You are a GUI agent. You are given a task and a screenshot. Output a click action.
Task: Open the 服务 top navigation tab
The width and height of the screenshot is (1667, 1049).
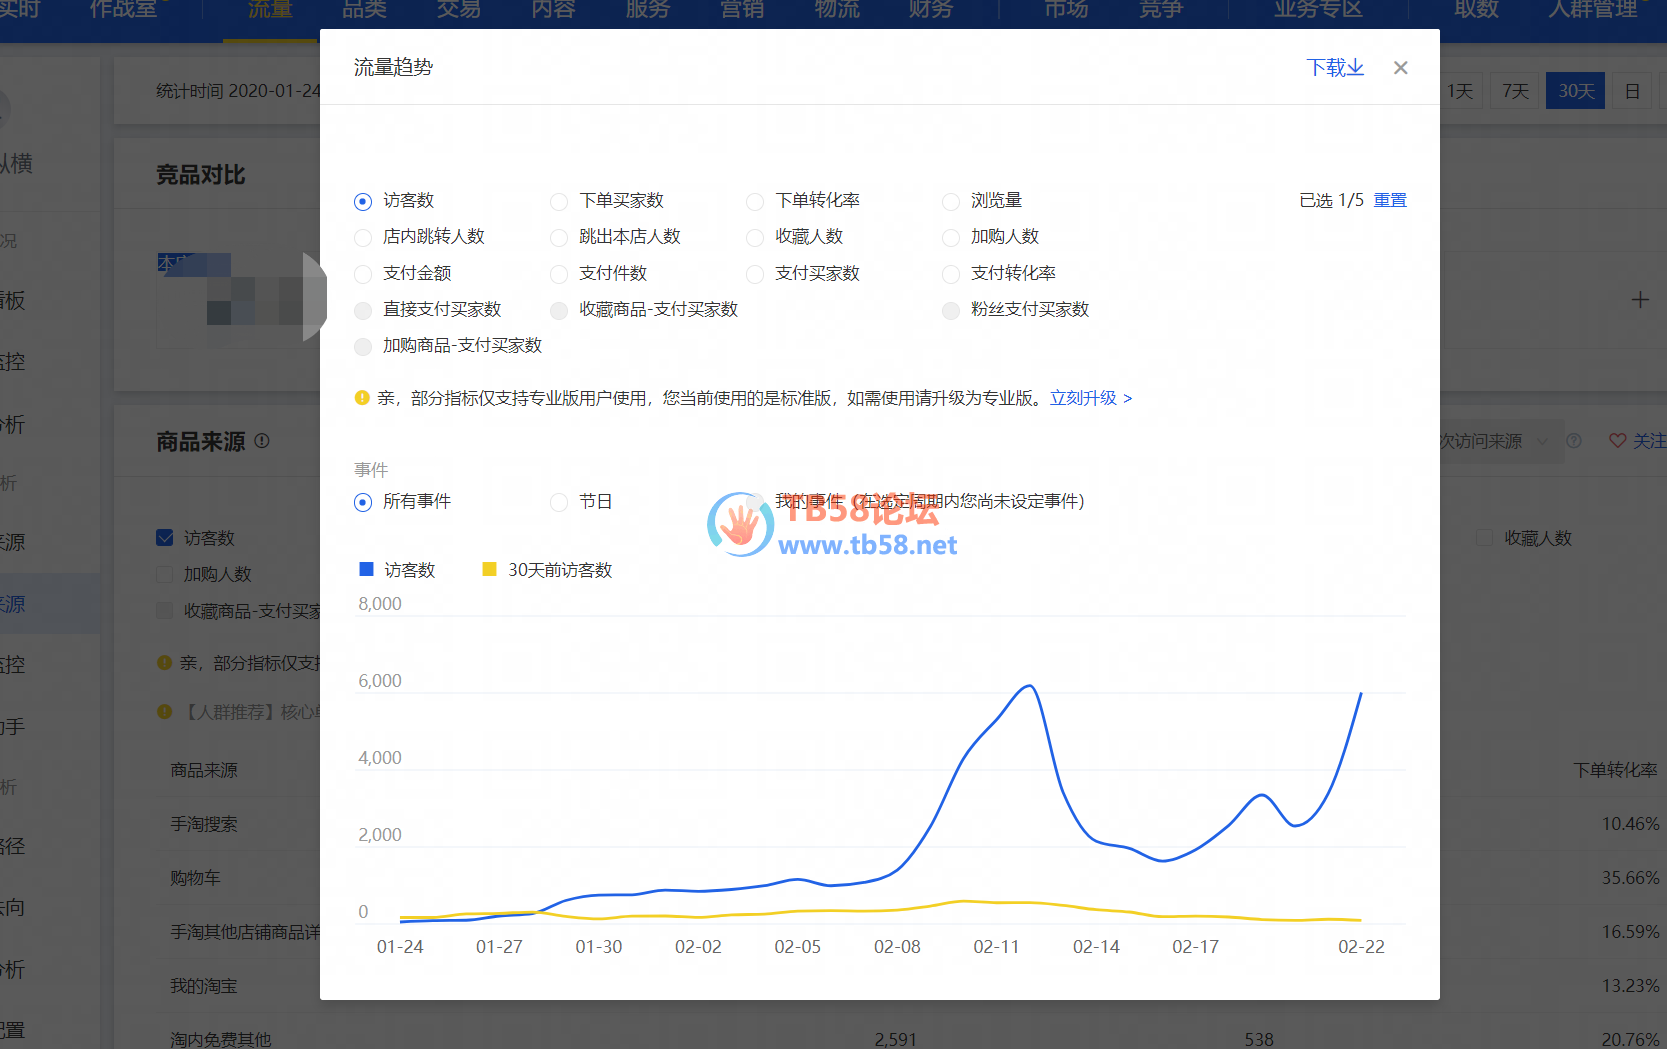tap(648, 10)
